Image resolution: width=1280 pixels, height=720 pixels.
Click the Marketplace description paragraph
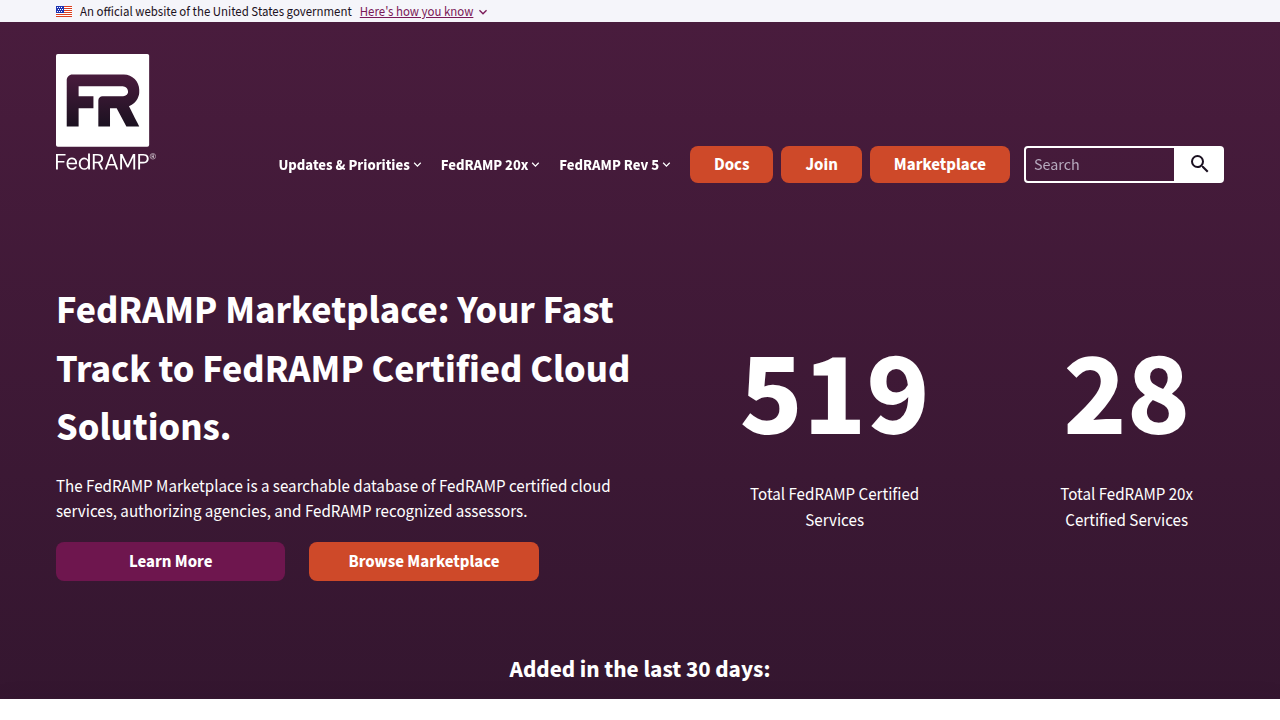click(x=333, y=498)
